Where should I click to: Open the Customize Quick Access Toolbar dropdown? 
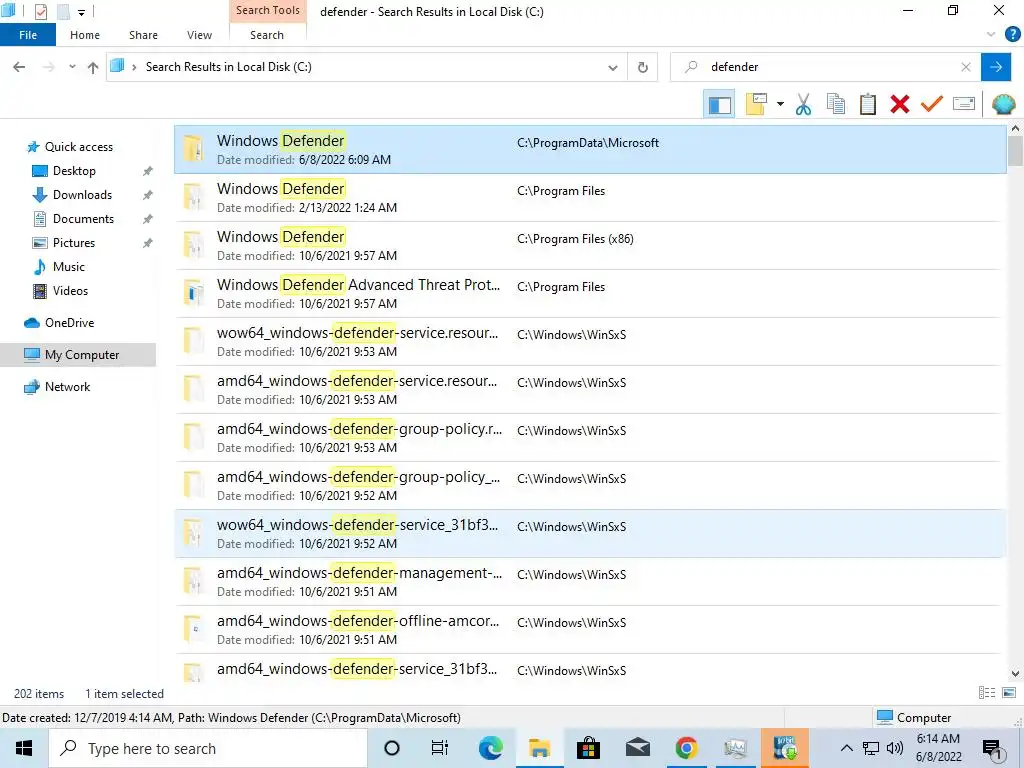coord(82,12)
